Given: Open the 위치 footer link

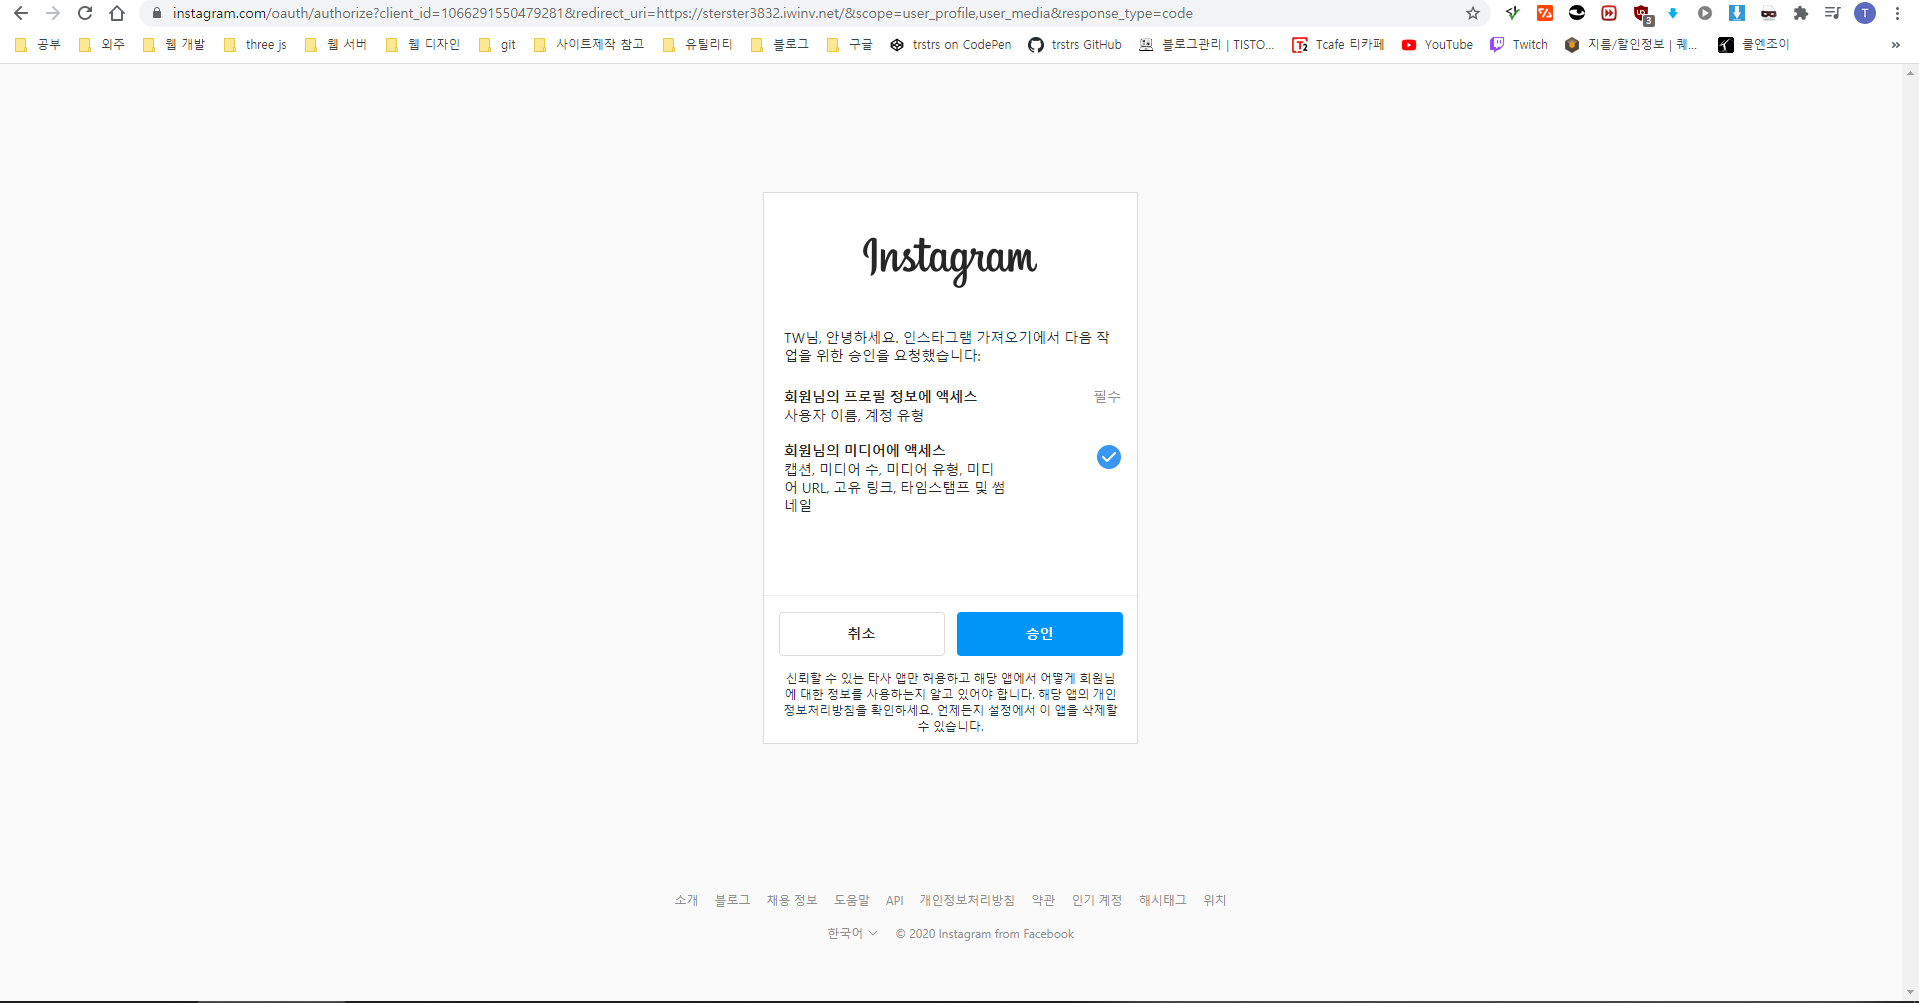Looking at the screenshot, I should point(1214,900).
